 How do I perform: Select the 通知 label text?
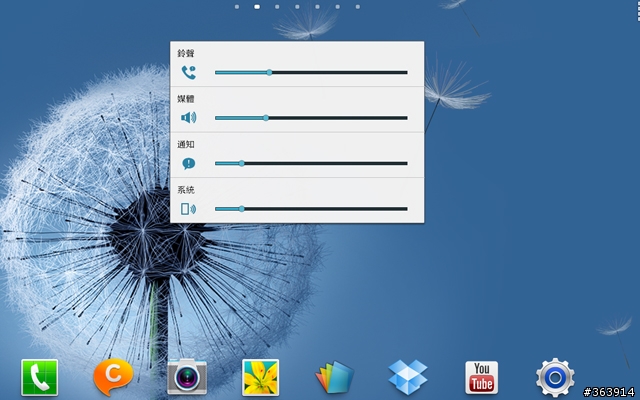(x=186, y=144)
